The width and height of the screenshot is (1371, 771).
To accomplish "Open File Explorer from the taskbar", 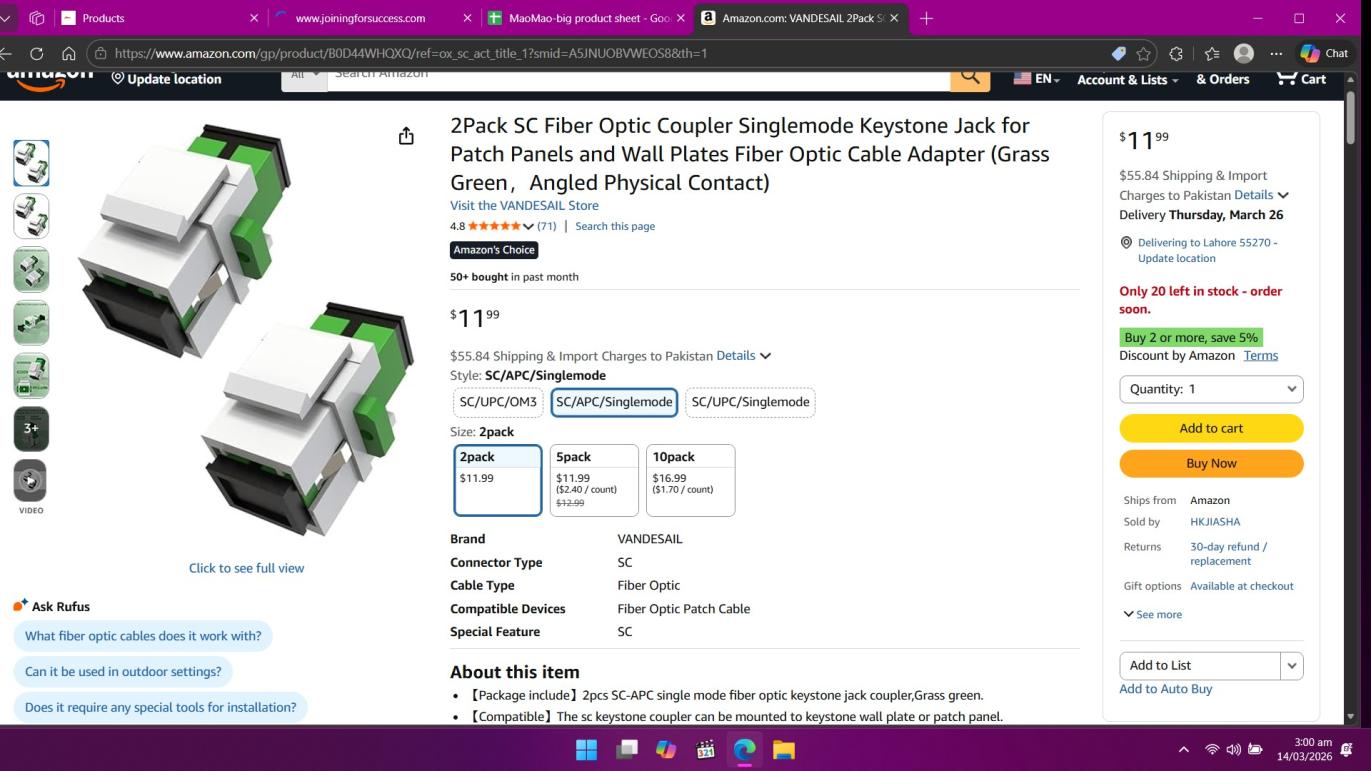I will [784, 750].
